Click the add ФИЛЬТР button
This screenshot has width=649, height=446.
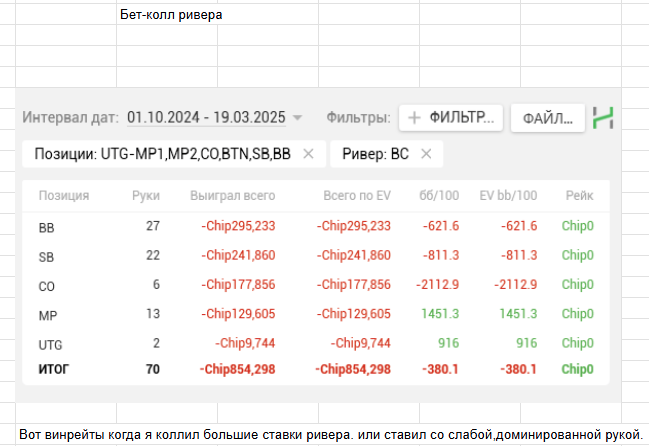(x=451, y=118)
